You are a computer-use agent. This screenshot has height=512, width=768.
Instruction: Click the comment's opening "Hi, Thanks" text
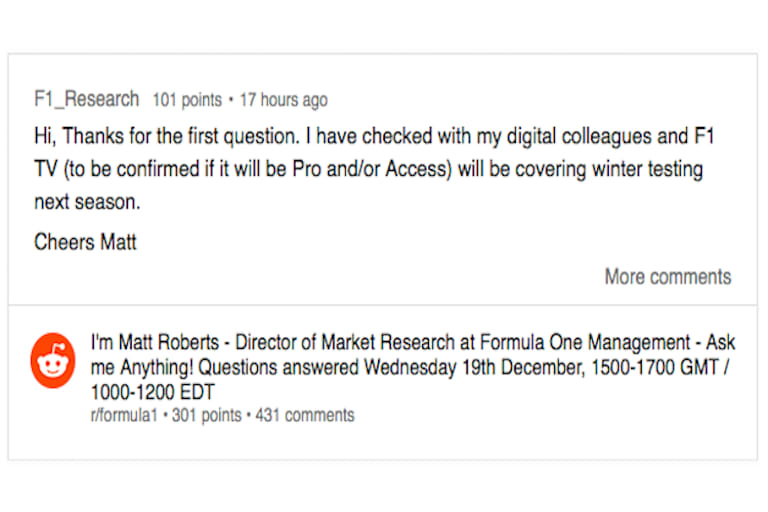(x=72, y=137)
